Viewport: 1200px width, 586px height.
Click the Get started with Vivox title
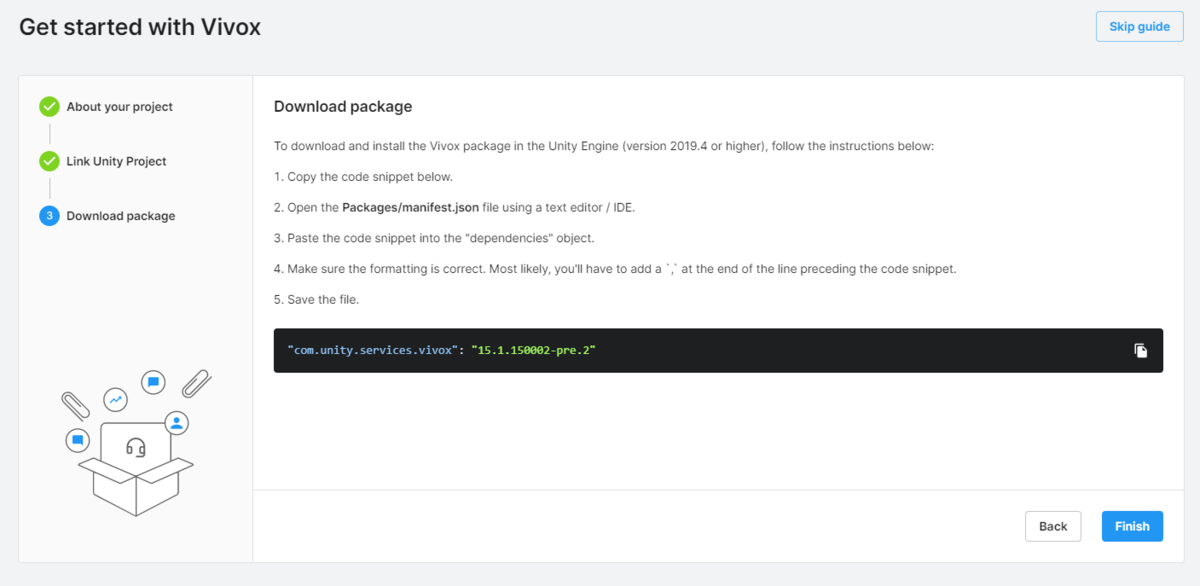coord(140,27)
